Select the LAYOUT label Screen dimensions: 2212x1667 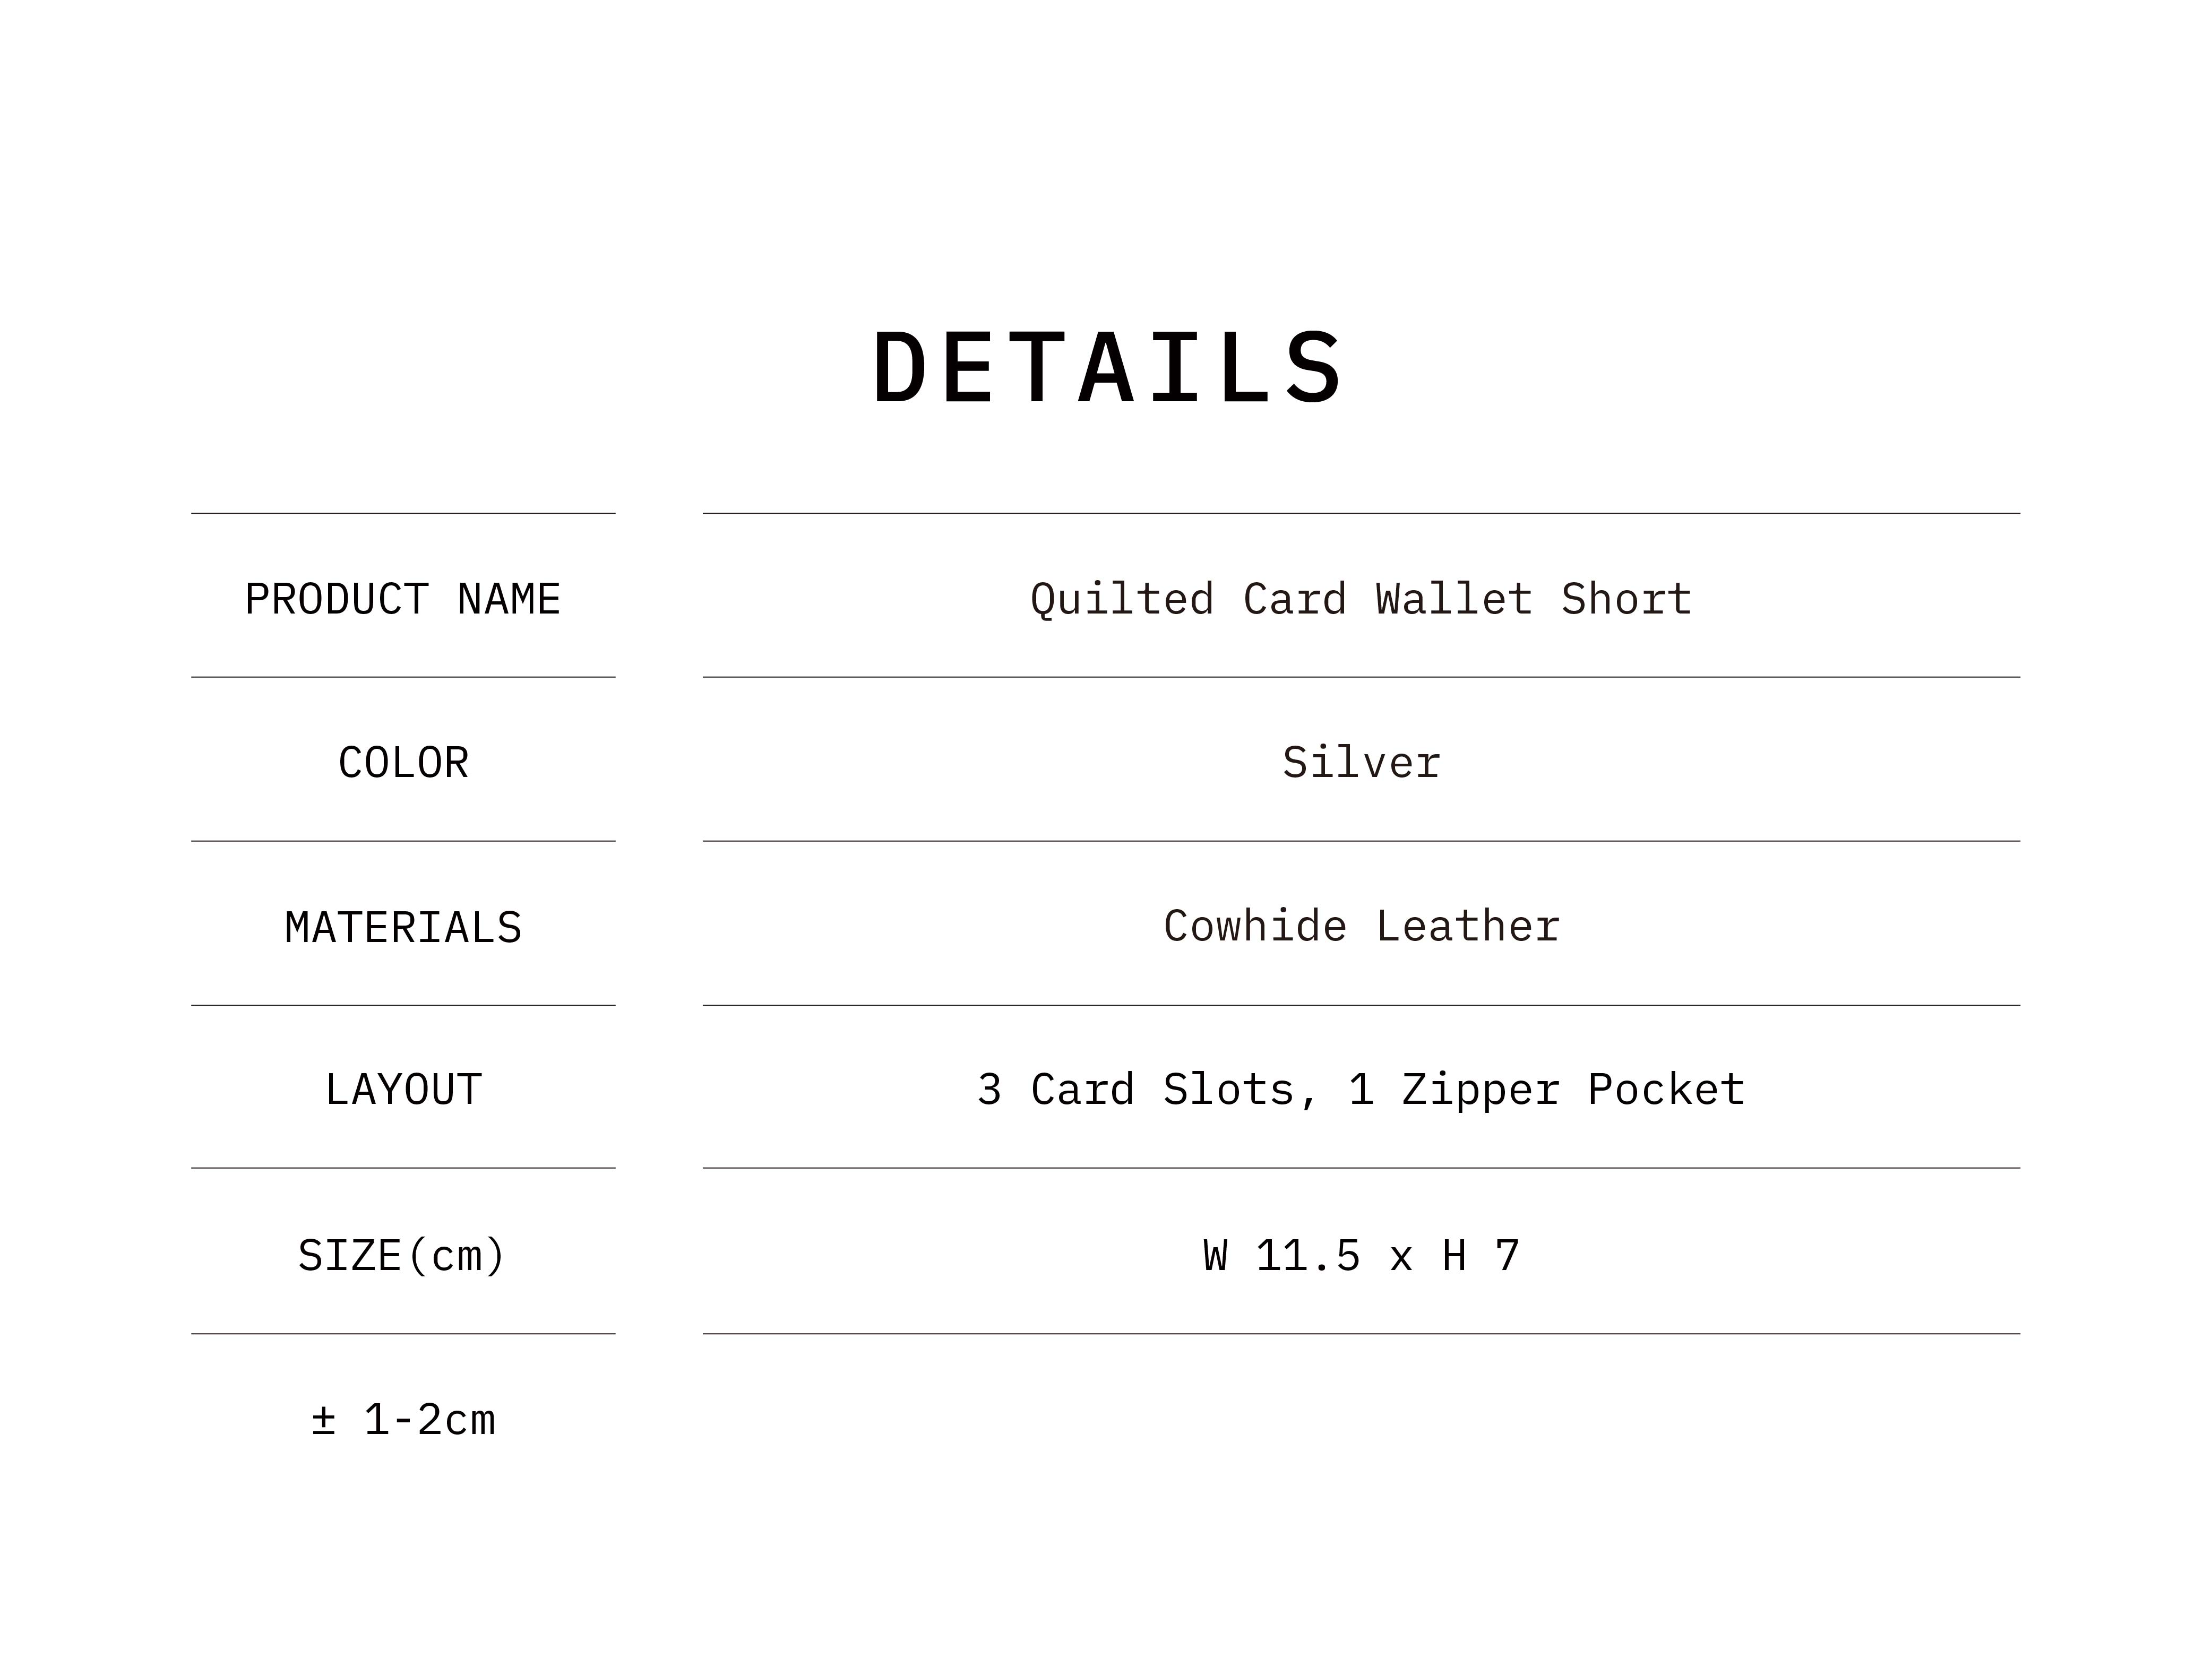click(403, 1090)
